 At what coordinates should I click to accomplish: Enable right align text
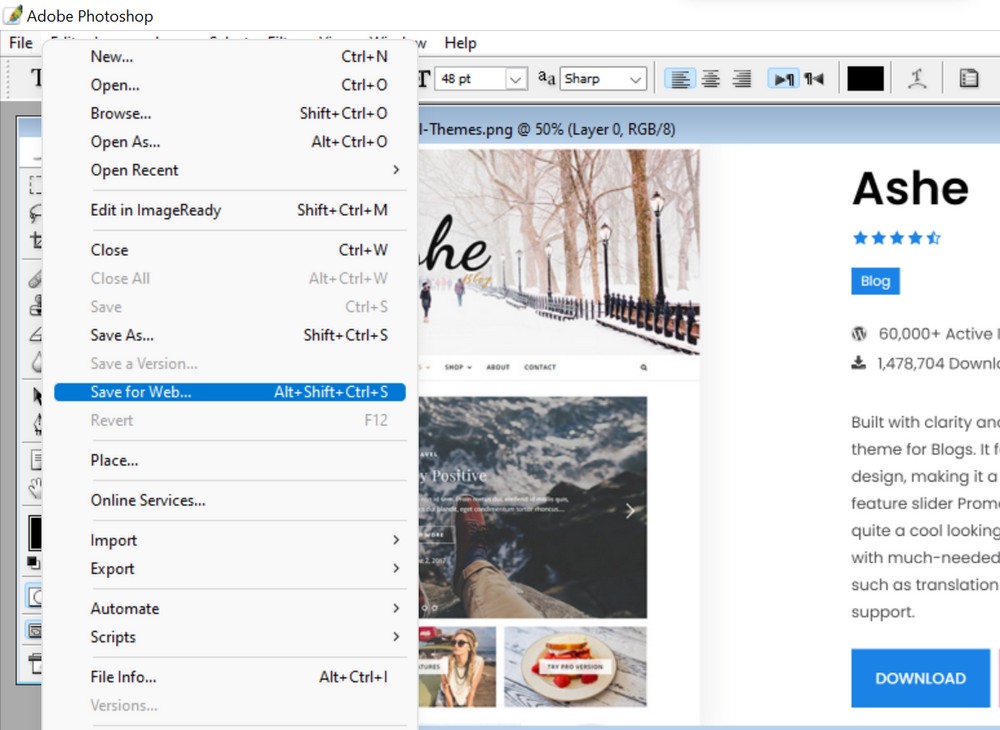click(741, 79)
